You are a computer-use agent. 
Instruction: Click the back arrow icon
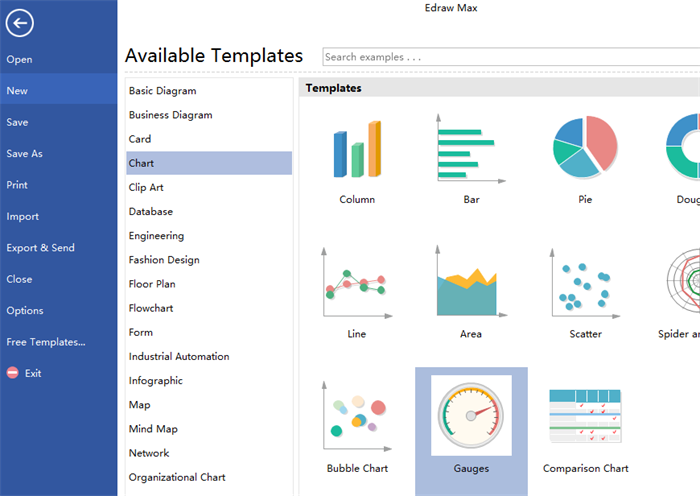(18, 25)
